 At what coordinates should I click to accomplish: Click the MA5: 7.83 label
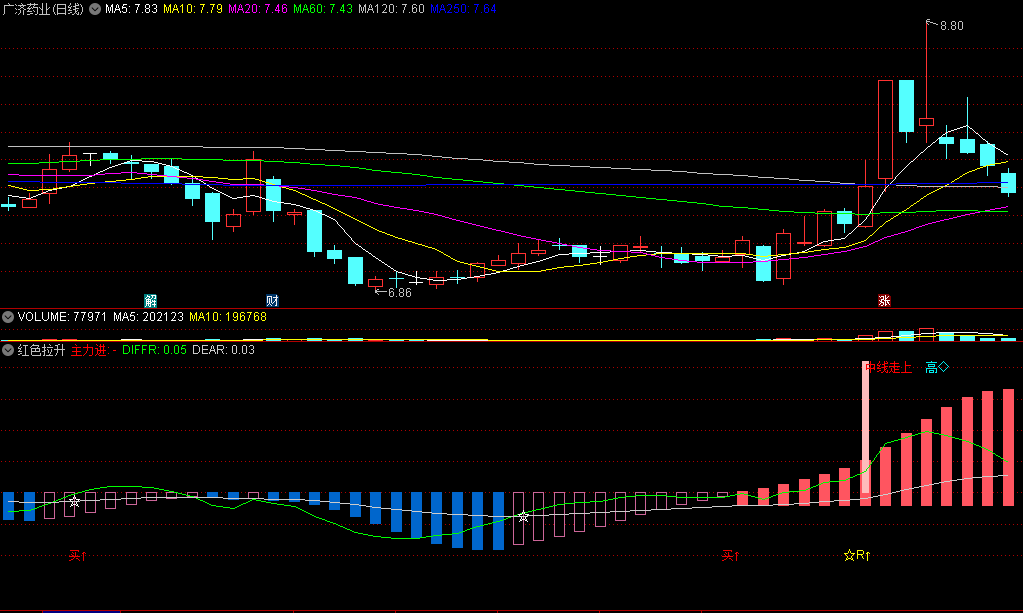[131, 9]
